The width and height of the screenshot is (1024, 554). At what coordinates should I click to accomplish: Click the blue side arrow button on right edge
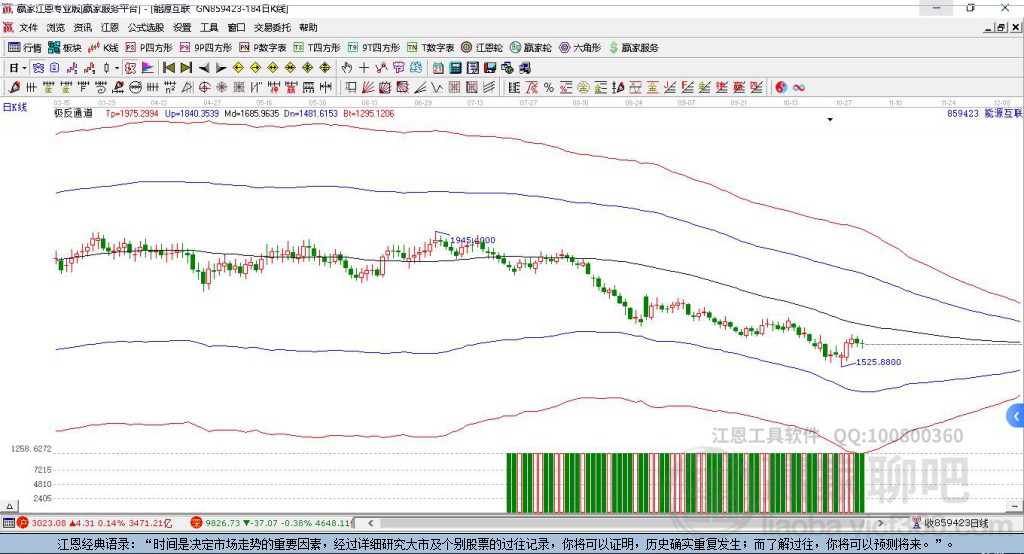[1016, 415]
